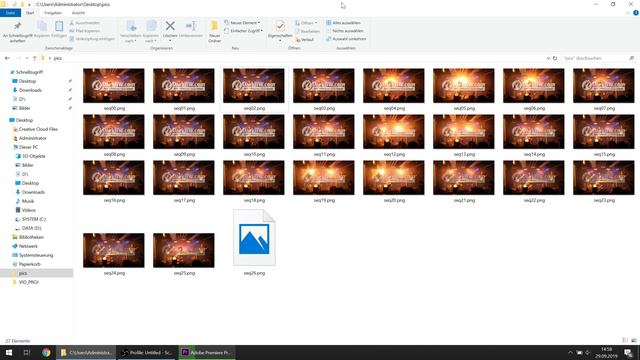Image resolution: width=640 pixels, height=360 pixels.
Task: Switch to the Ansicht ribbon tab
Action: [78, 13]
